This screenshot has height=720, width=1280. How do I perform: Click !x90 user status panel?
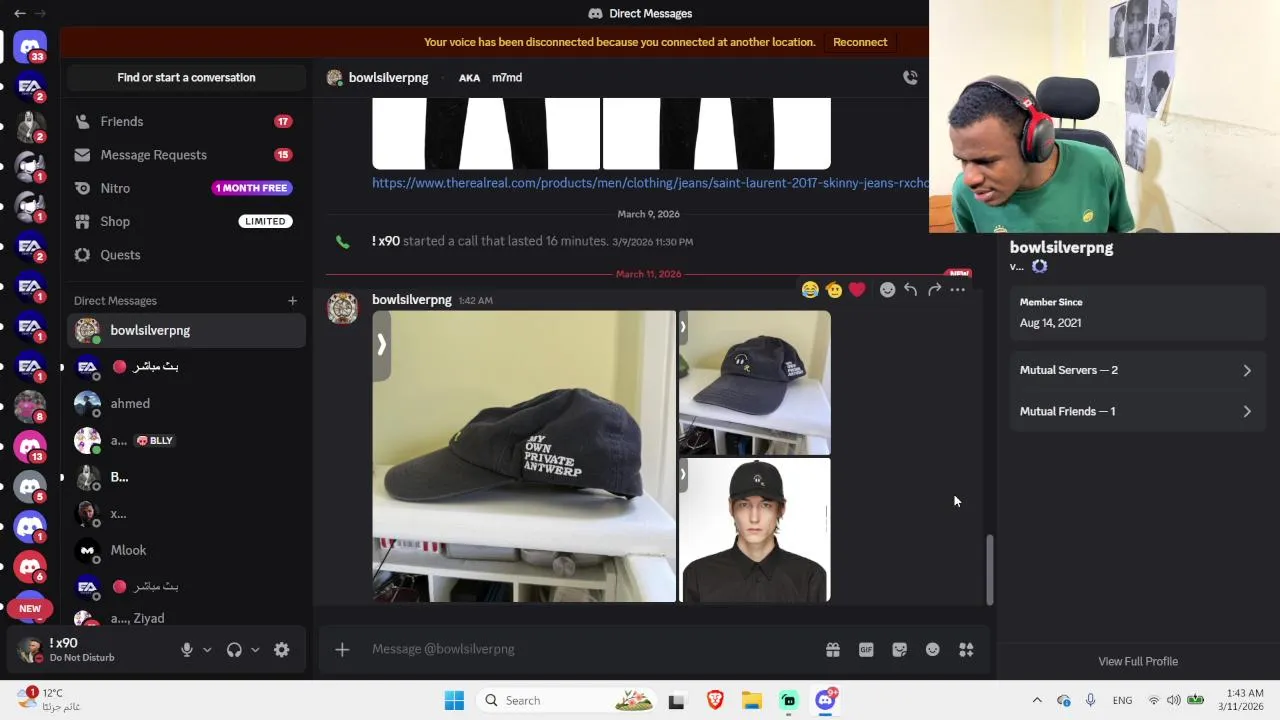[x=90, y=649]
